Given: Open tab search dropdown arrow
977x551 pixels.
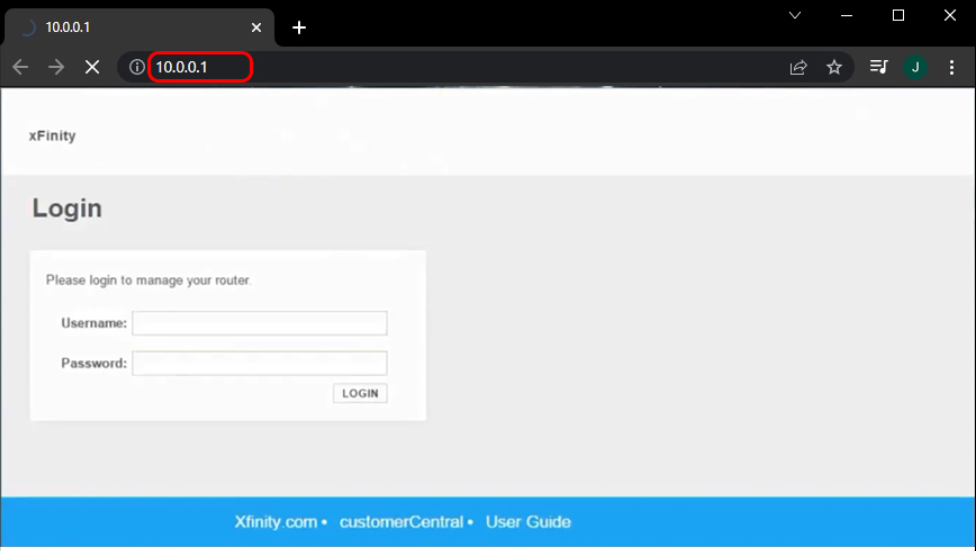Looking at the screenshot, I should pos(794,16).
